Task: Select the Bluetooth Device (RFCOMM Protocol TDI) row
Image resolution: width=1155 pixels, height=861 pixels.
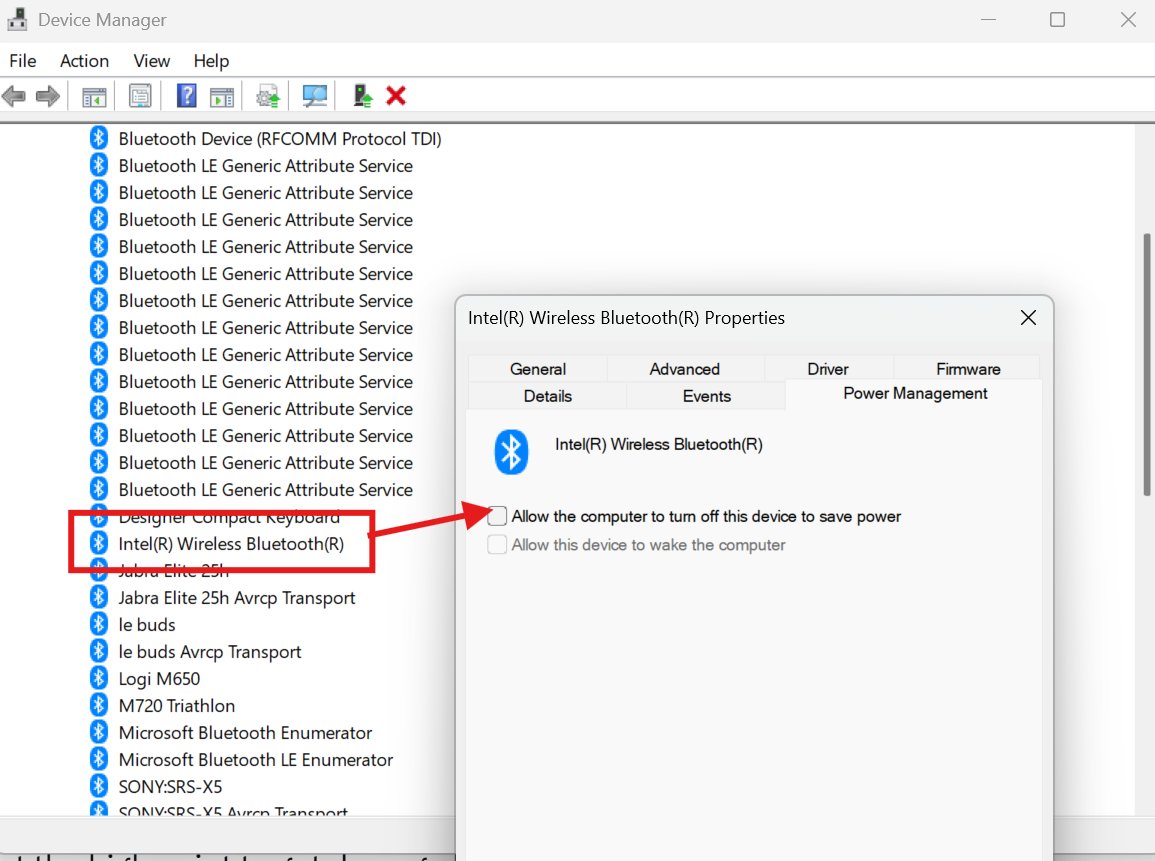Action: click(x=279, y=138)
